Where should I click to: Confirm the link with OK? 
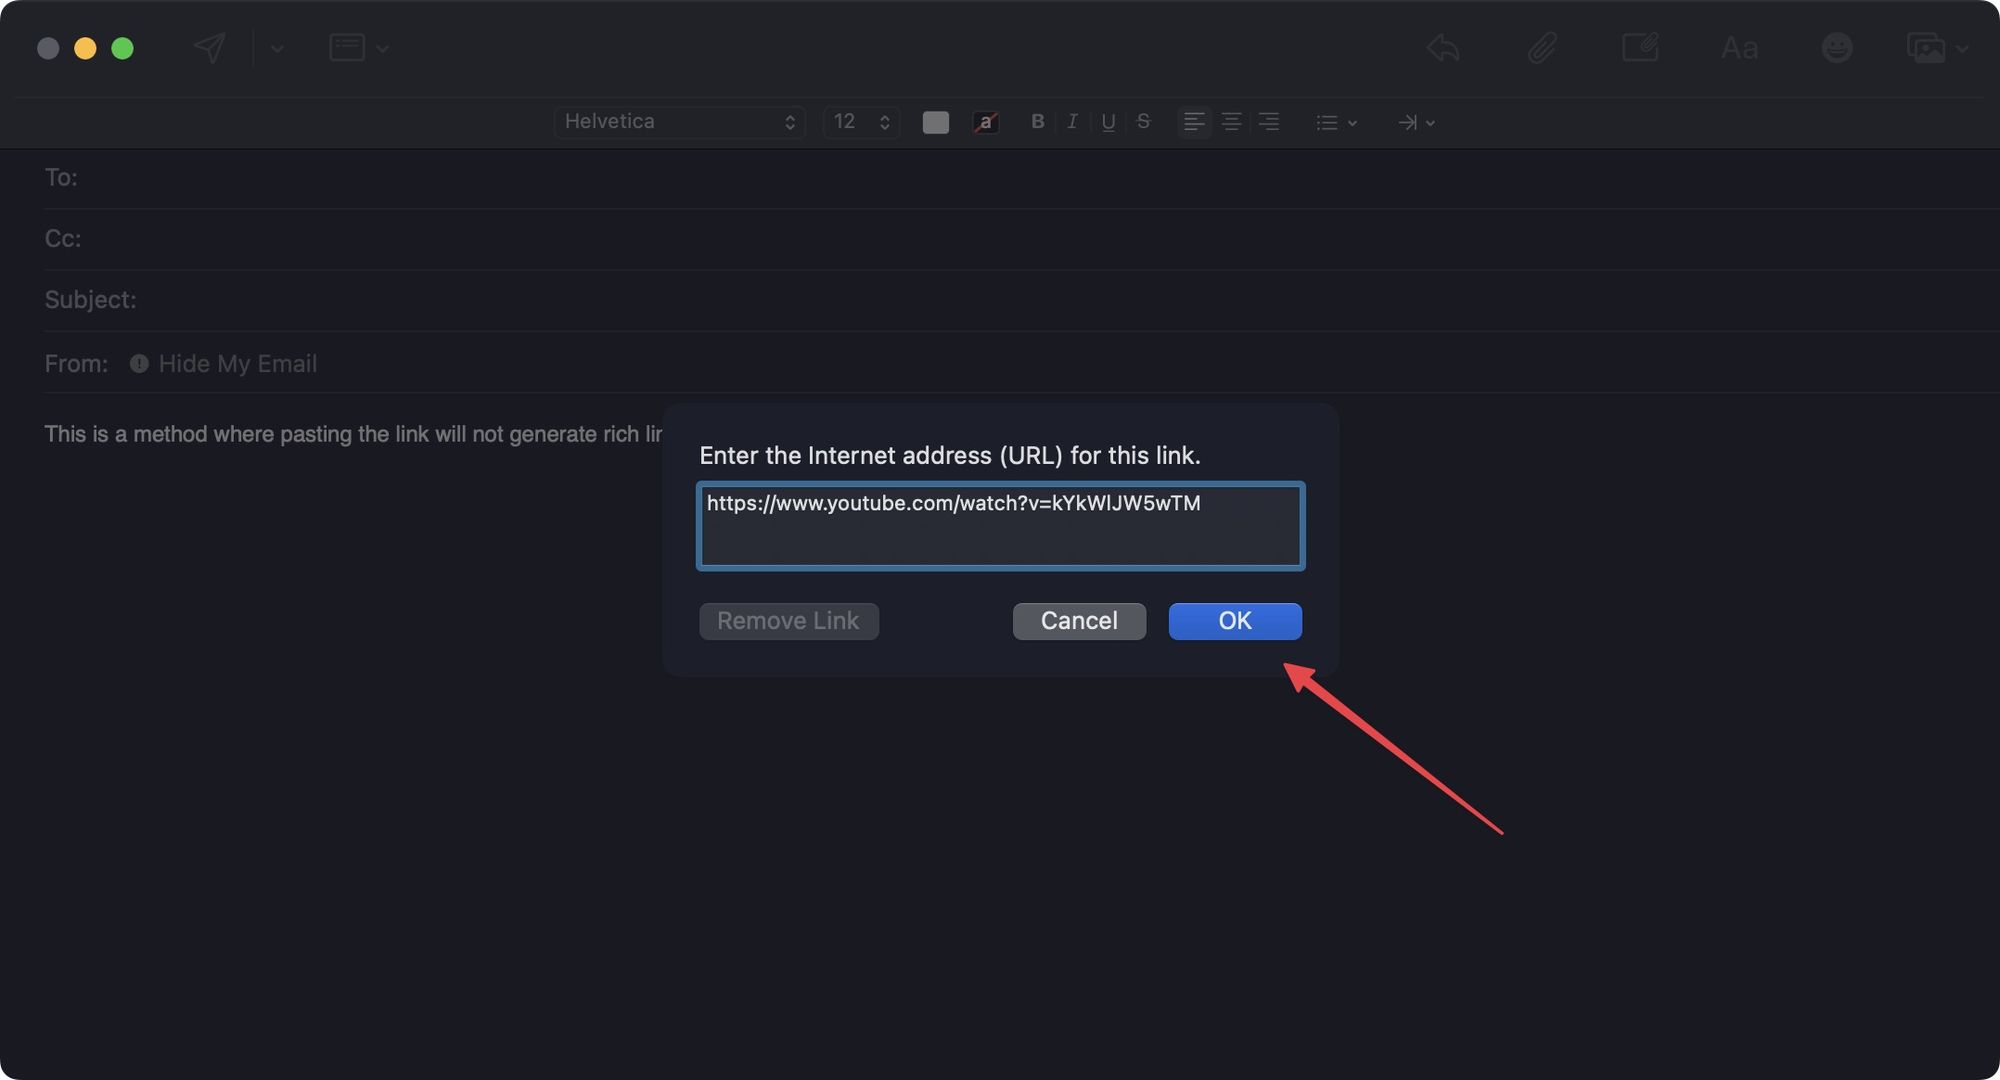(x=1235, y=621)
